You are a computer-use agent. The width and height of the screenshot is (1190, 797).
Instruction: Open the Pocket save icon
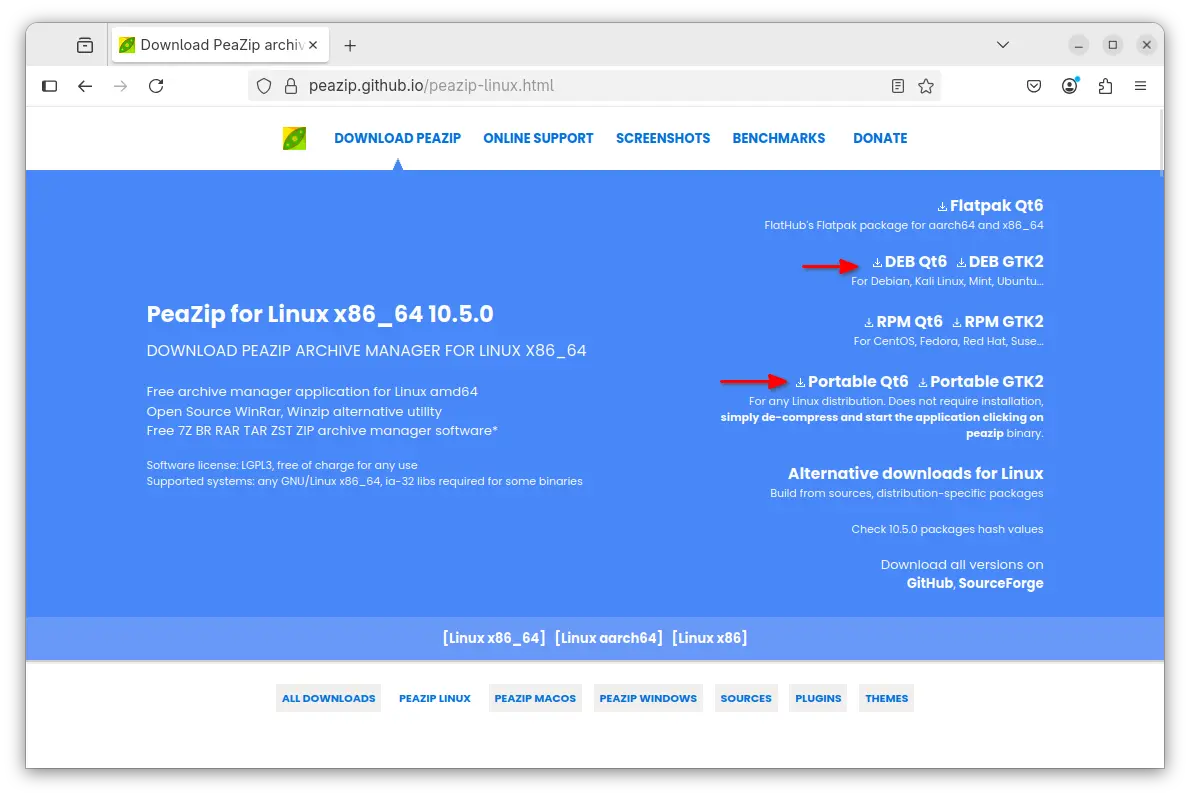coord(1034,86)
